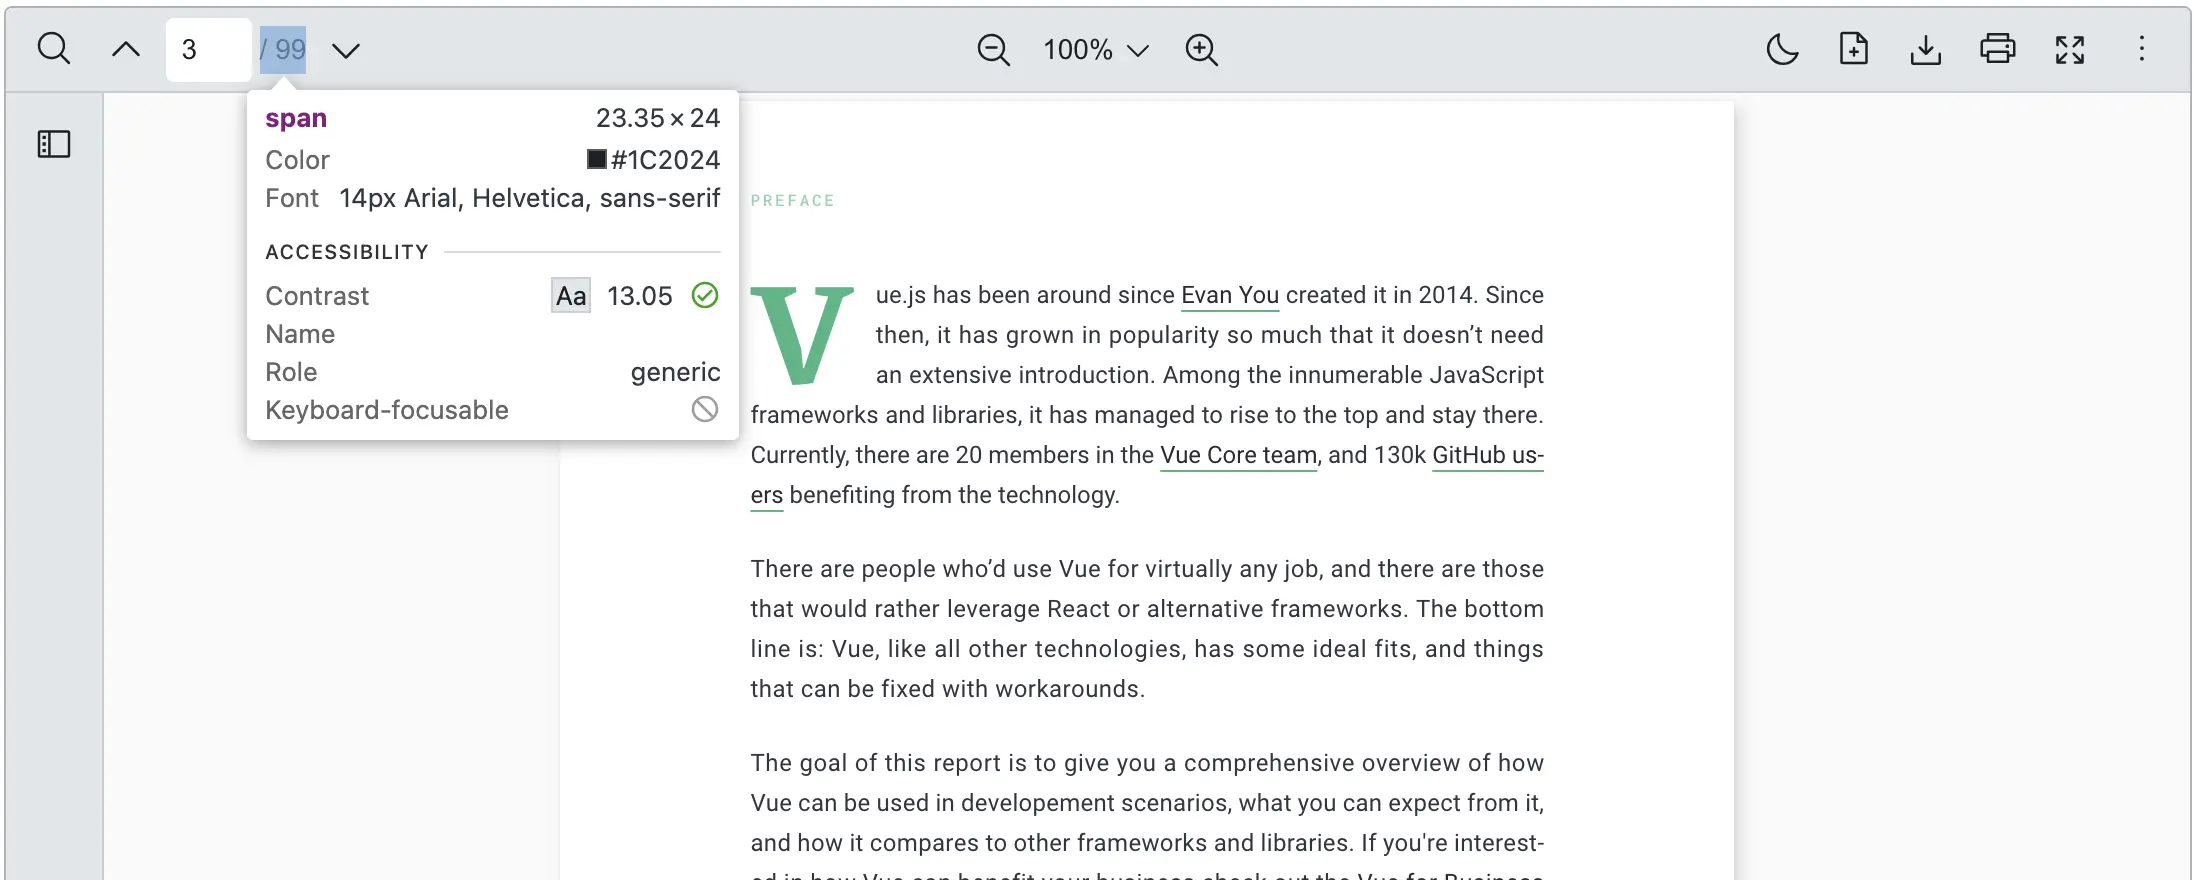The width and height of the screenshot is (2194, 880).
Task: Go to next page with down chevron
Action: coord(346,50)
